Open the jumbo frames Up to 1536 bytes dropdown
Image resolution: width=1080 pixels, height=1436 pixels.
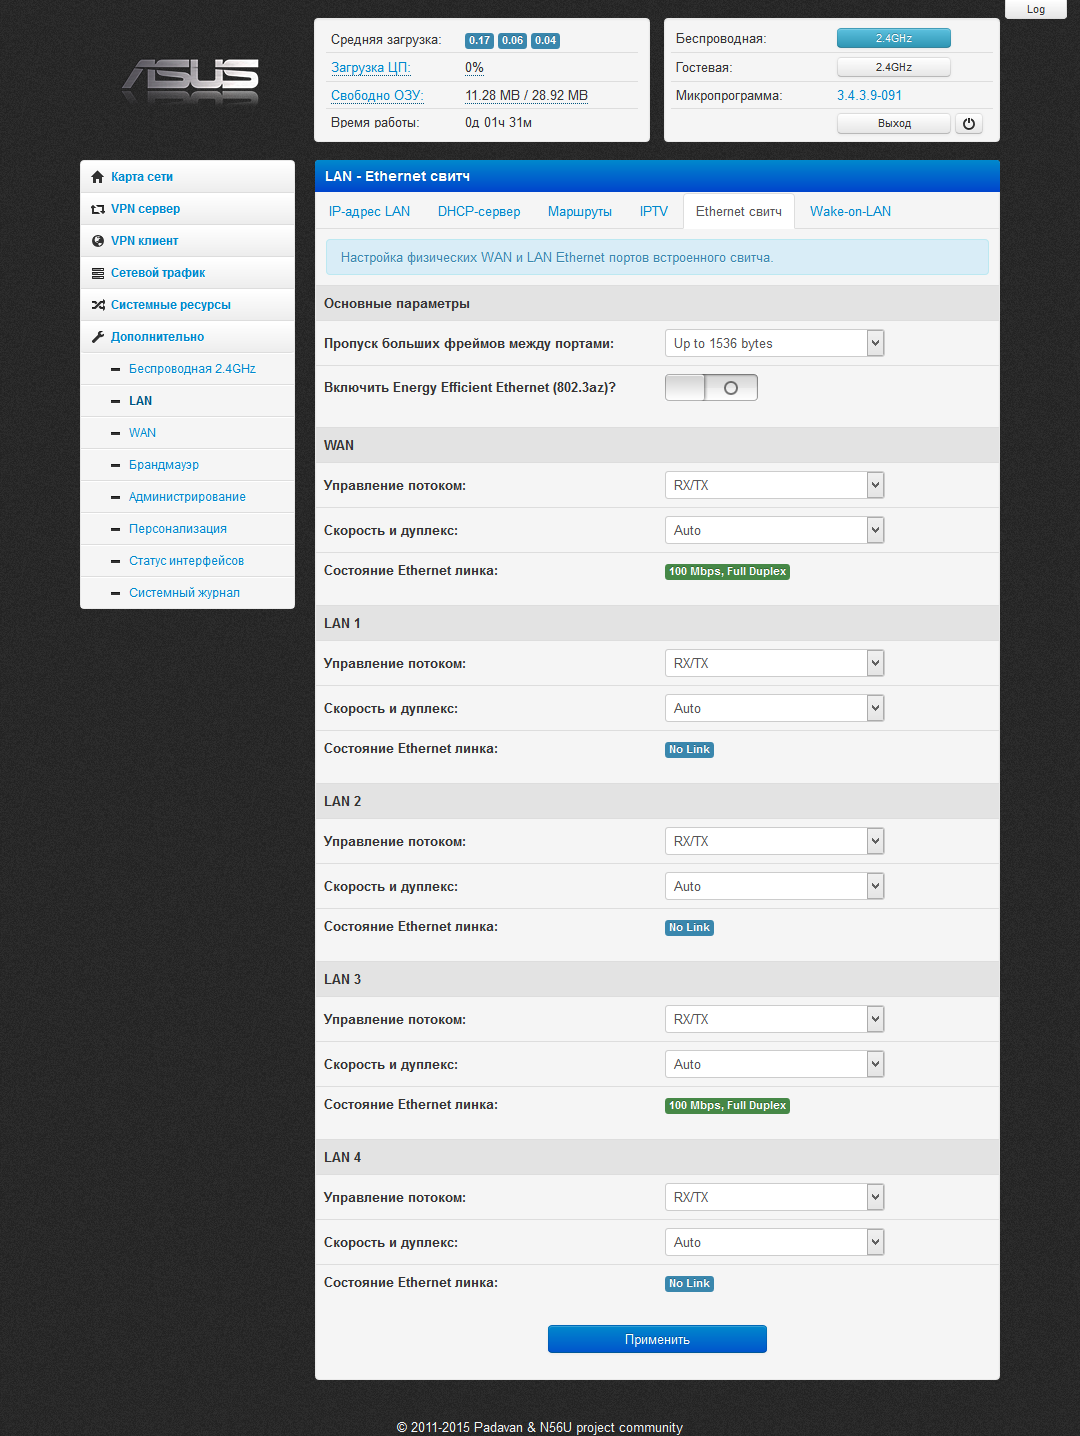coord(774,343)
